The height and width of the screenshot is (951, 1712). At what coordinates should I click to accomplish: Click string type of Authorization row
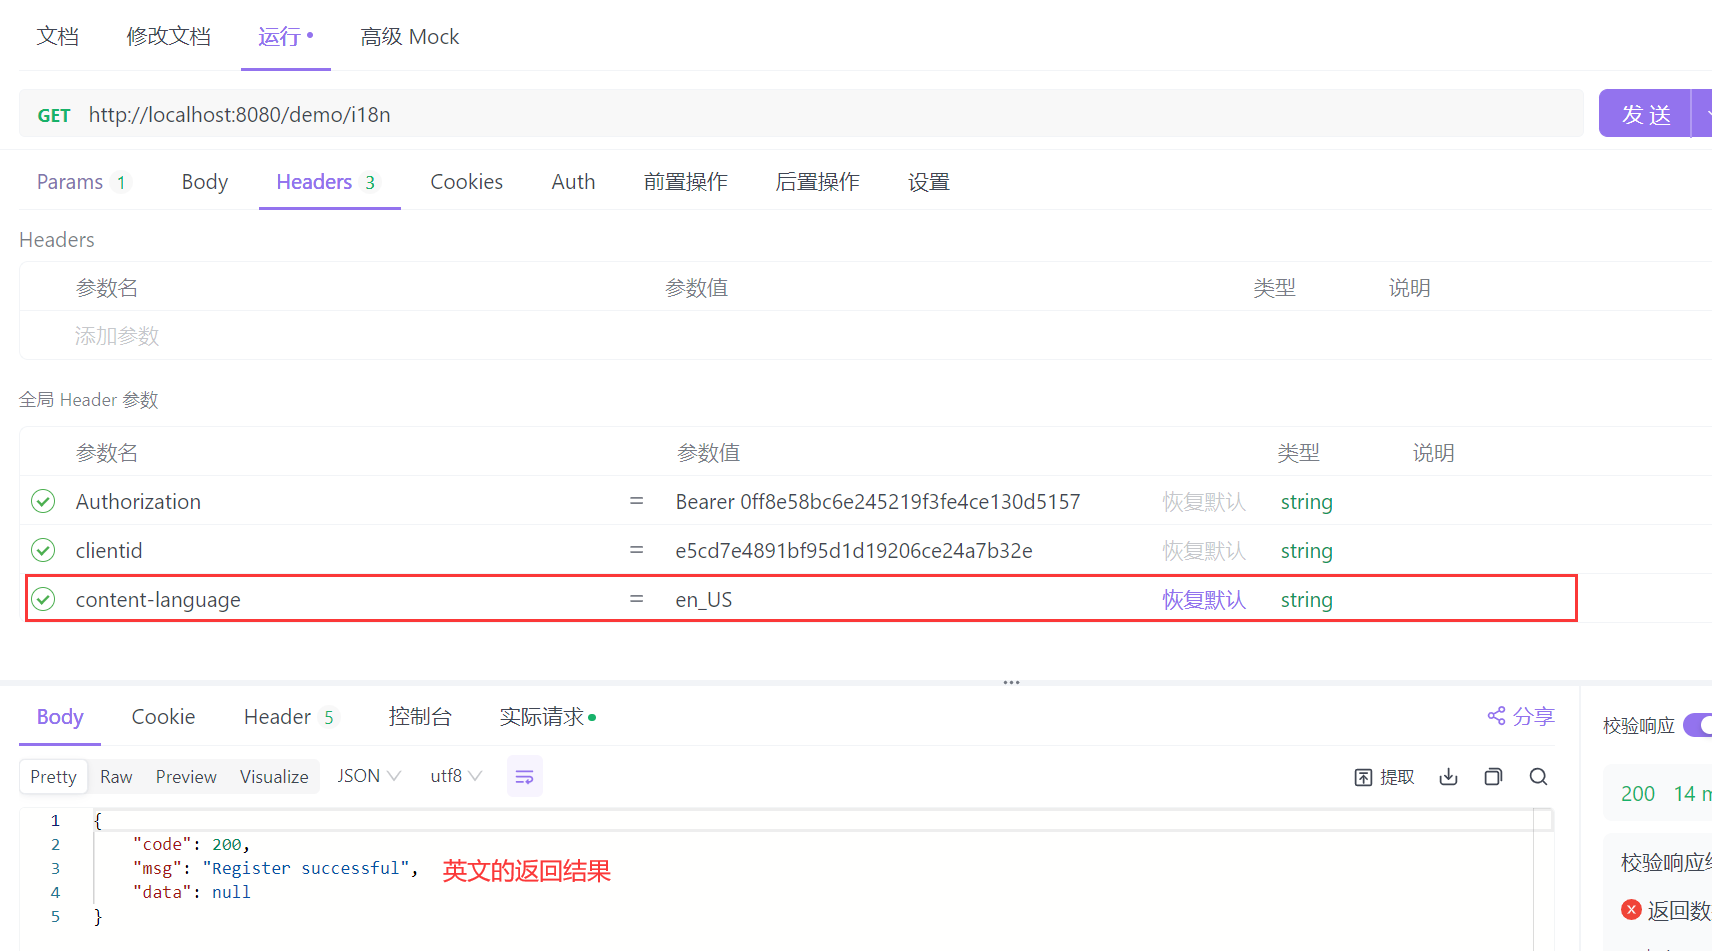coord(1306,502)
